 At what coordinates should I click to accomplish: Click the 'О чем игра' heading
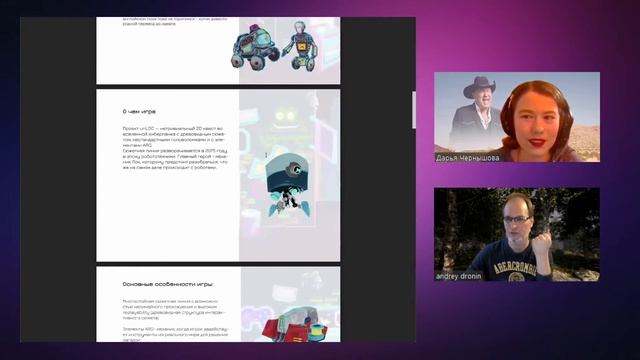(139, 111)
